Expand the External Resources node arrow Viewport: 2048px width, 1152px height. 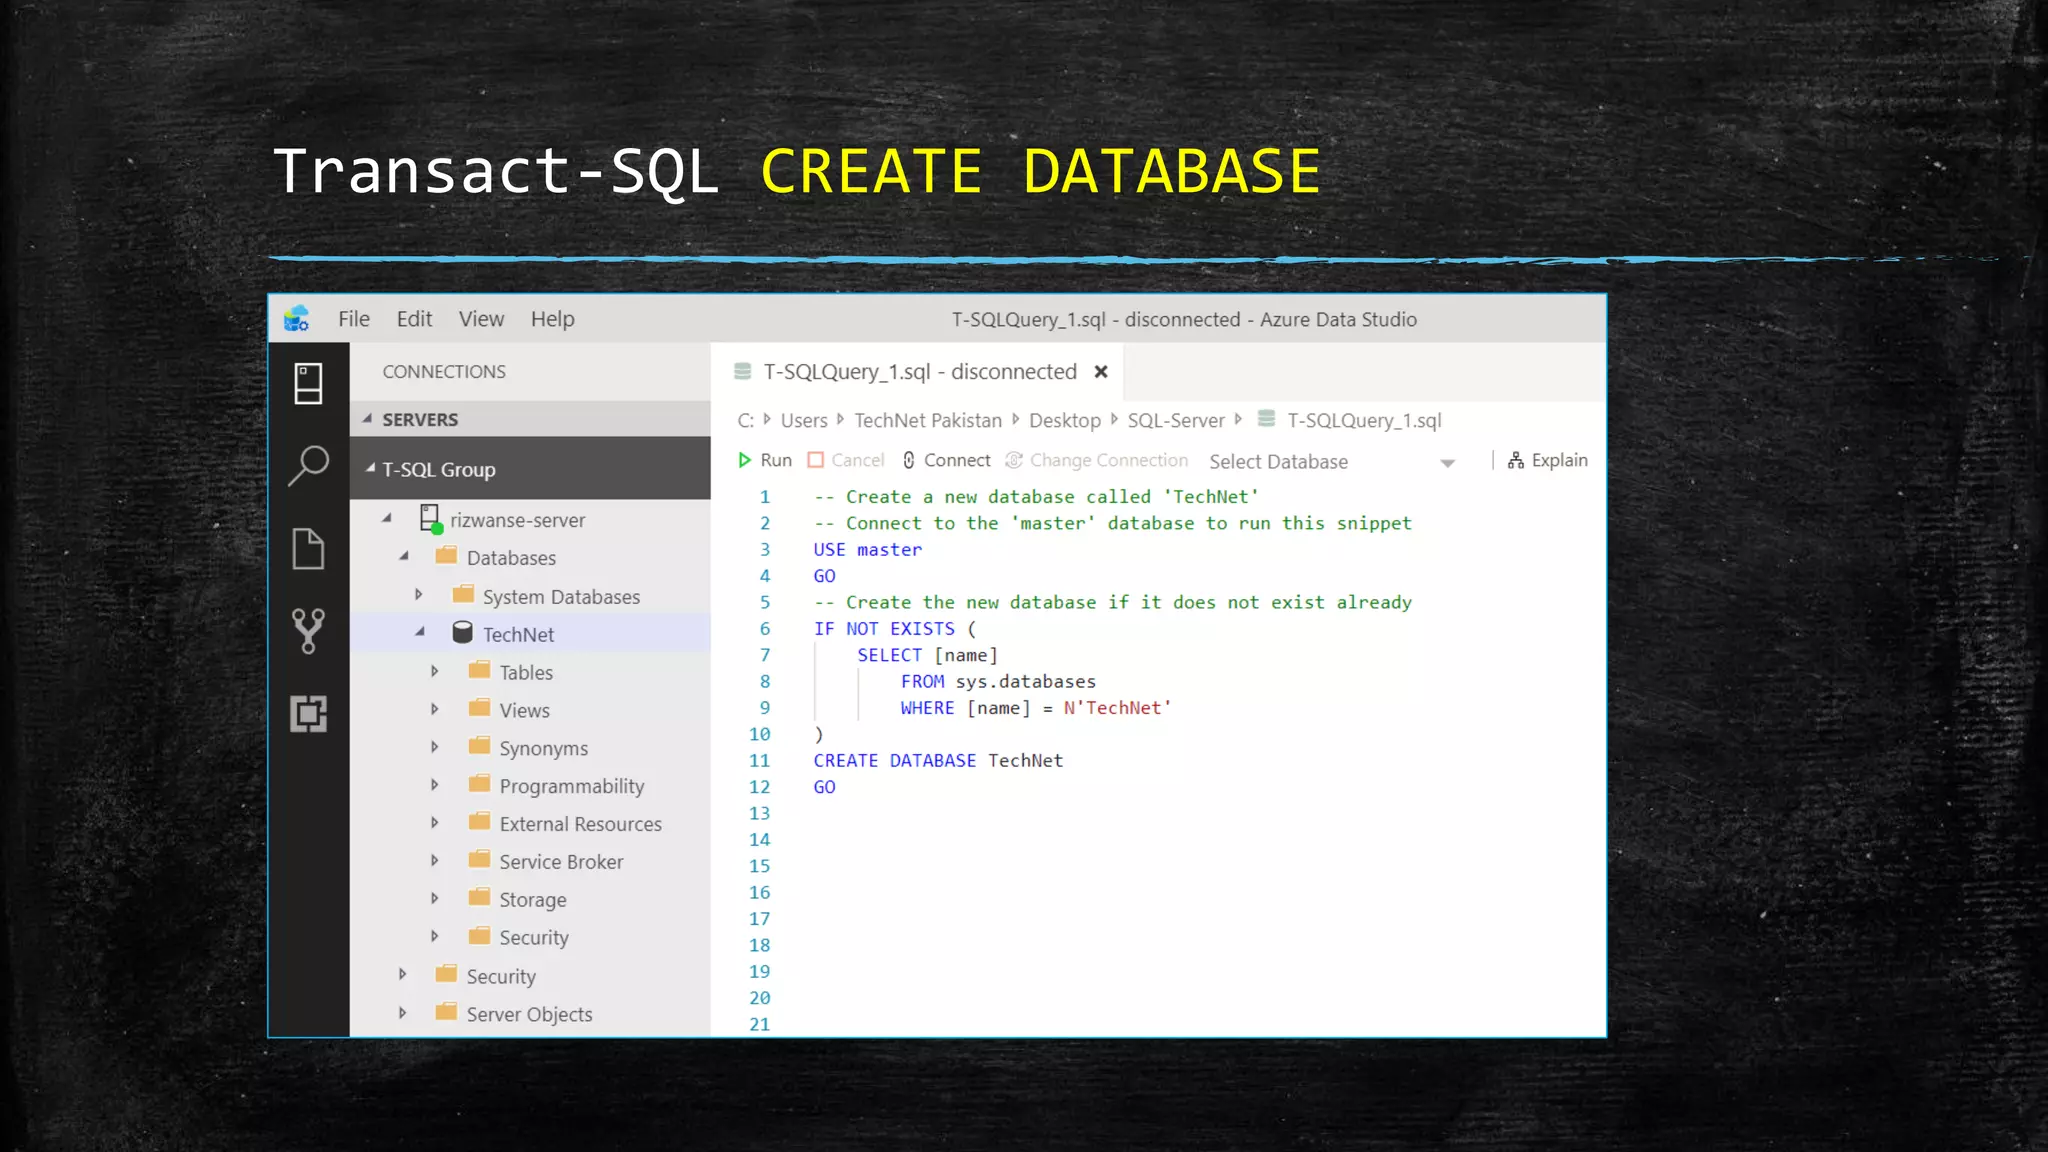(435, 823)
